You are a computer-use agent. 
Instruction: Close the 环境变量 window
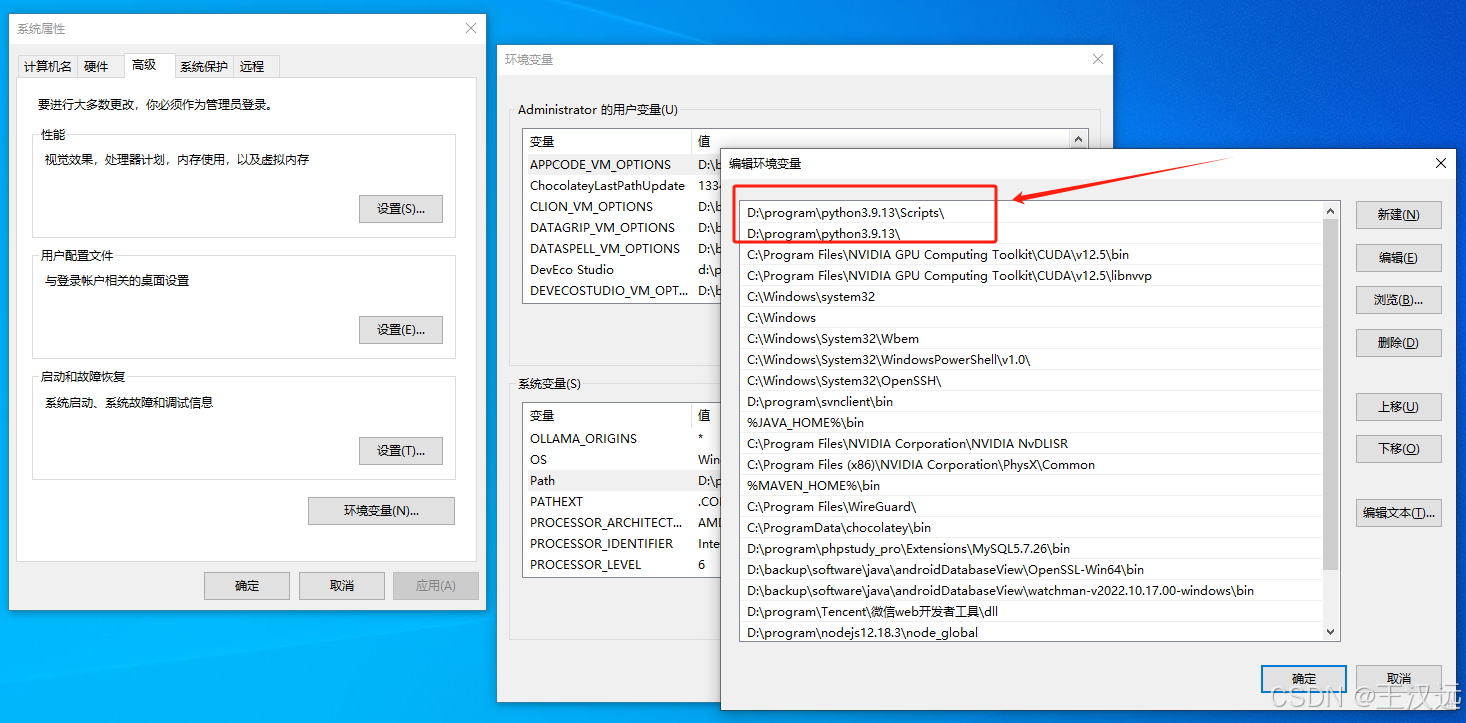click(1097, 60)
